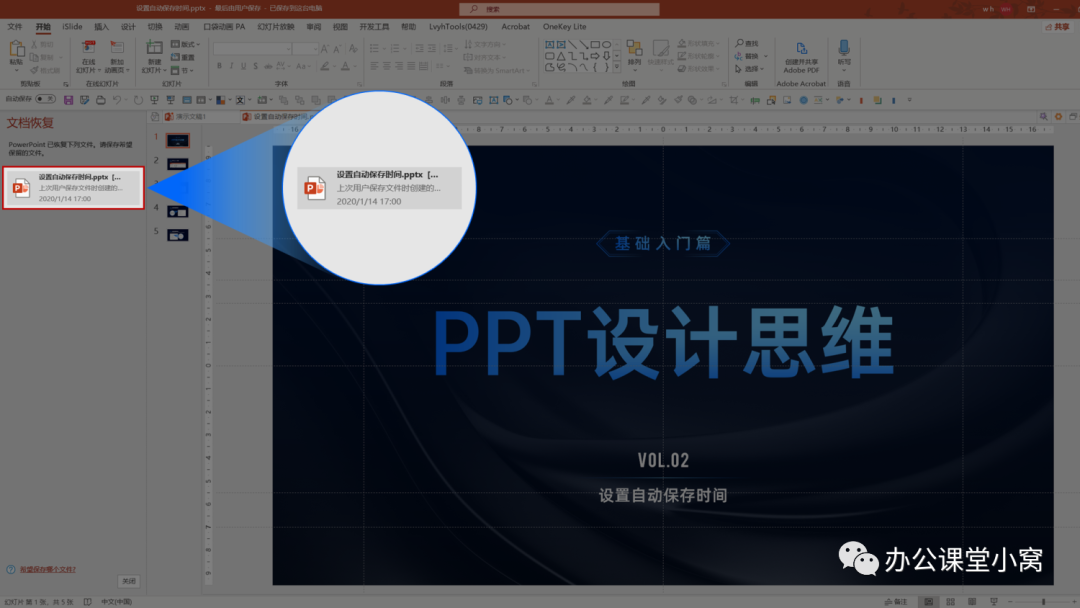Screen dimensions: 1080x608
Task: Switch to the OneKey Lite tab
Action: click(564, 27)
